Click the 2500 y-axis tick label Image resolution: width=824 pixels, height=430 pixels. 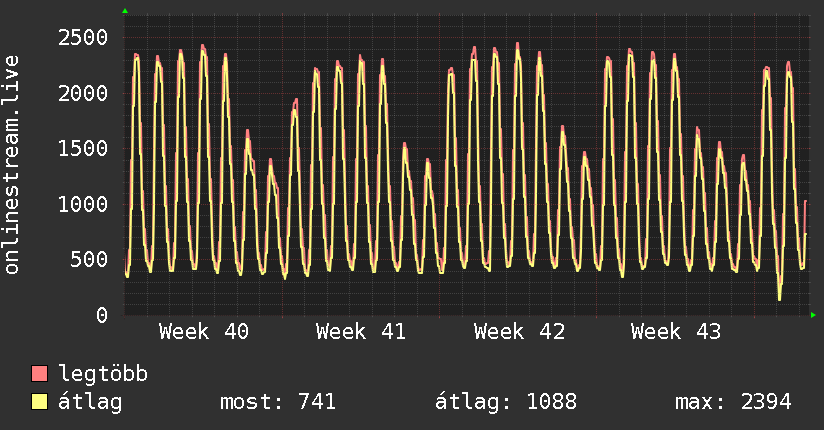[x=83, y=37]
